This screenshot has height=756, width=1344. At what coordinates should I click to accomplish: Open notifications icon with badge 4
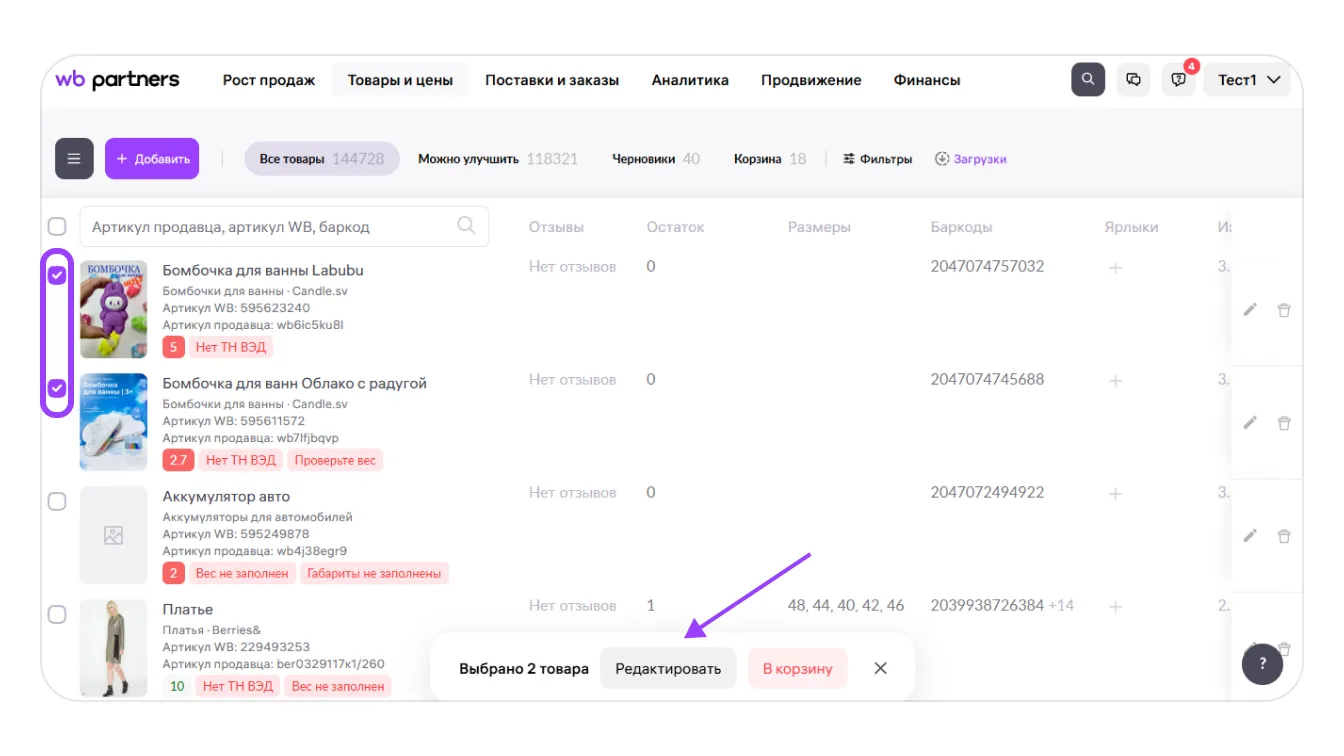point(1179,80)
